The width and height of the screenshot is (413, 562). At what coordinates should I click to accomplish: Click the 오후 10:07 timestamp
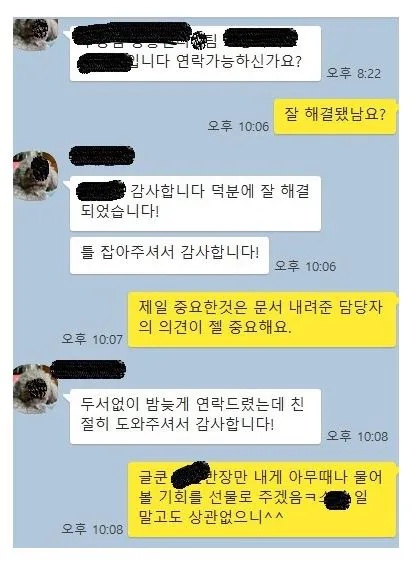92,339
